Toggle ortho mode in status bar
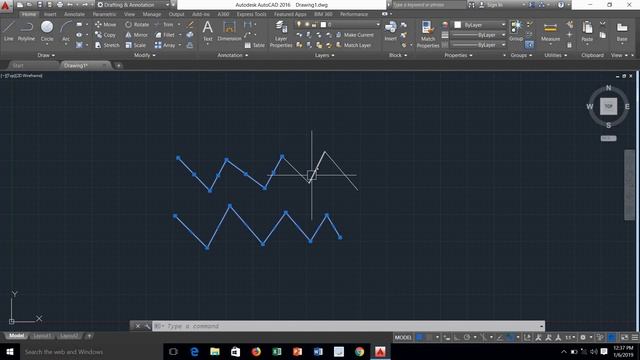This screenshot has height=360, width=640. coord(457,337)
